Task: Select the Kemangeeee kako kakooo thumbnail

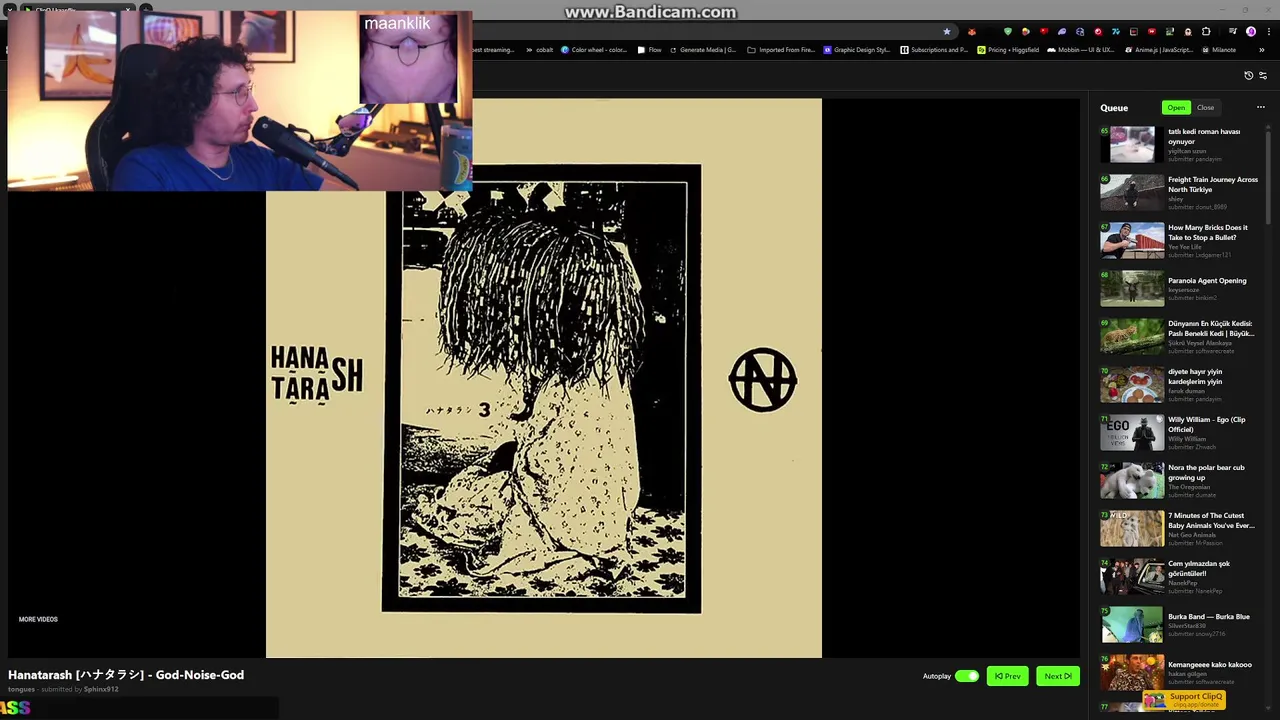Action: pos(1132,672)
